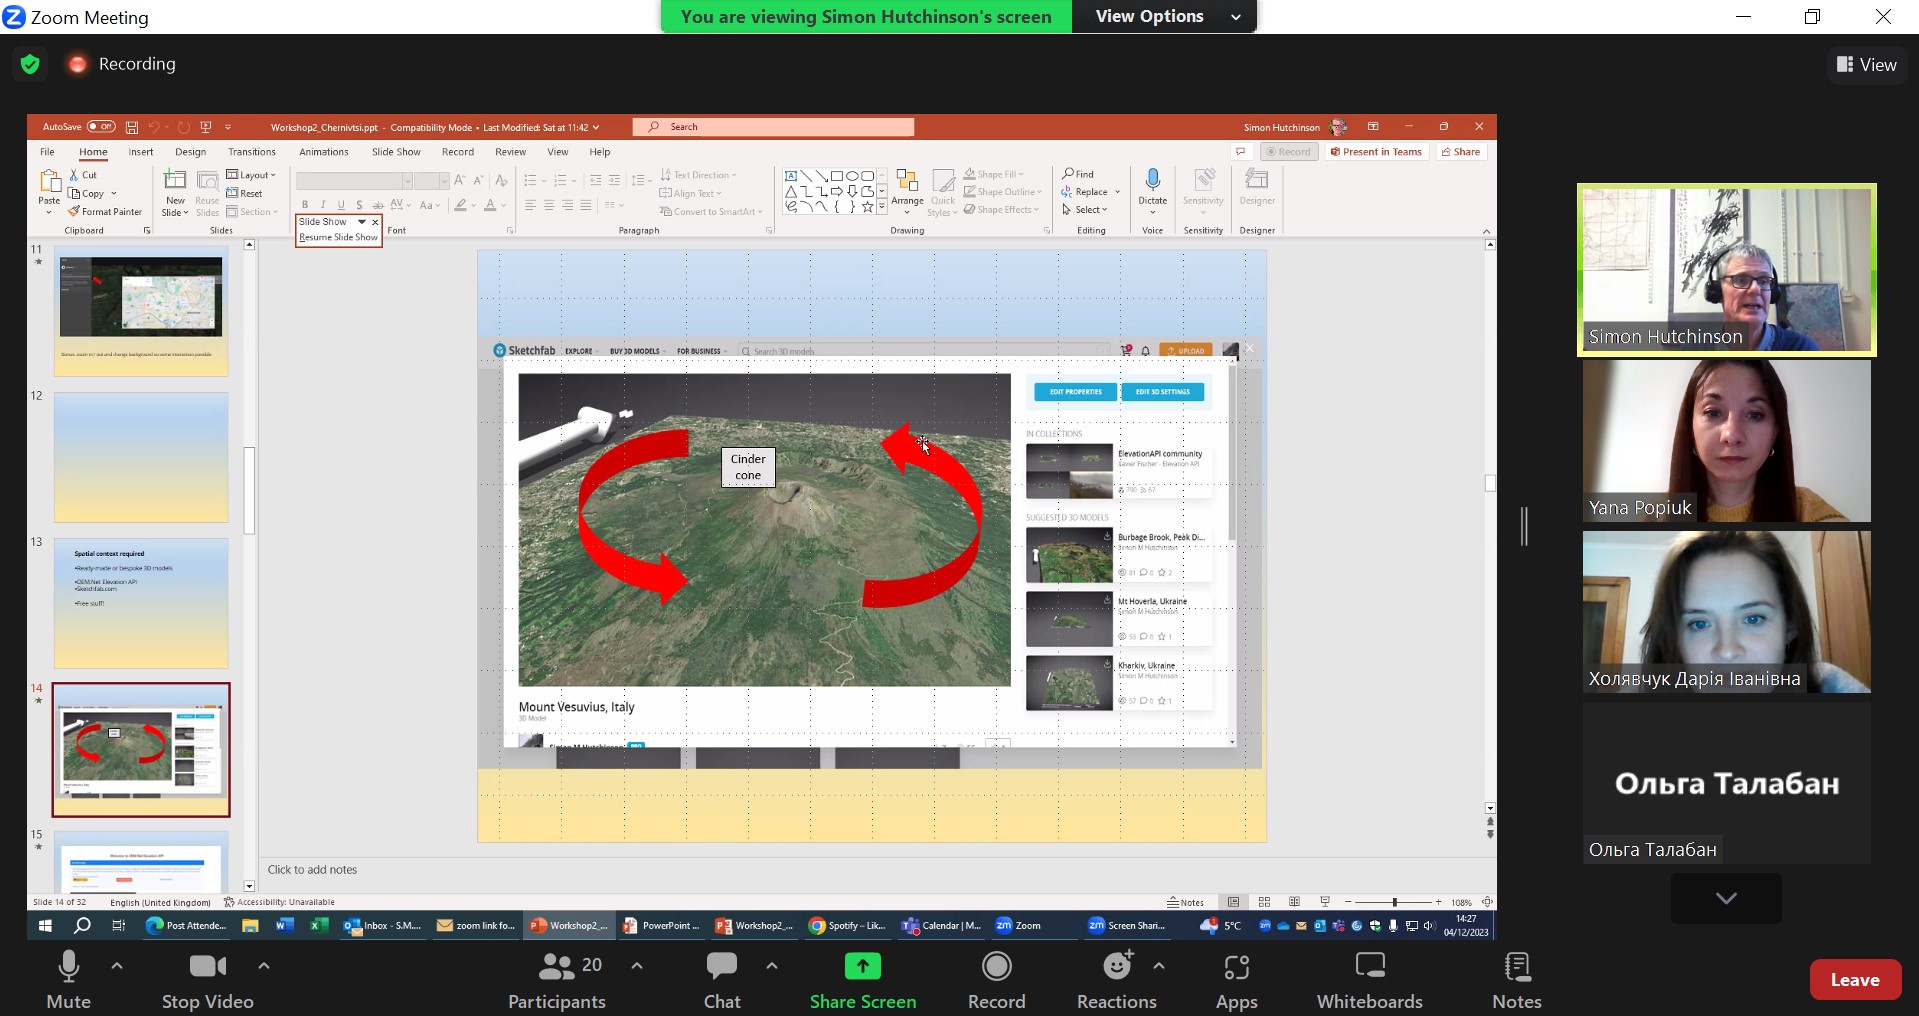The height and width of the screenshot is (1016, 1919).
Task: Click the green Share Screen icon
Action: pos(862,966)
